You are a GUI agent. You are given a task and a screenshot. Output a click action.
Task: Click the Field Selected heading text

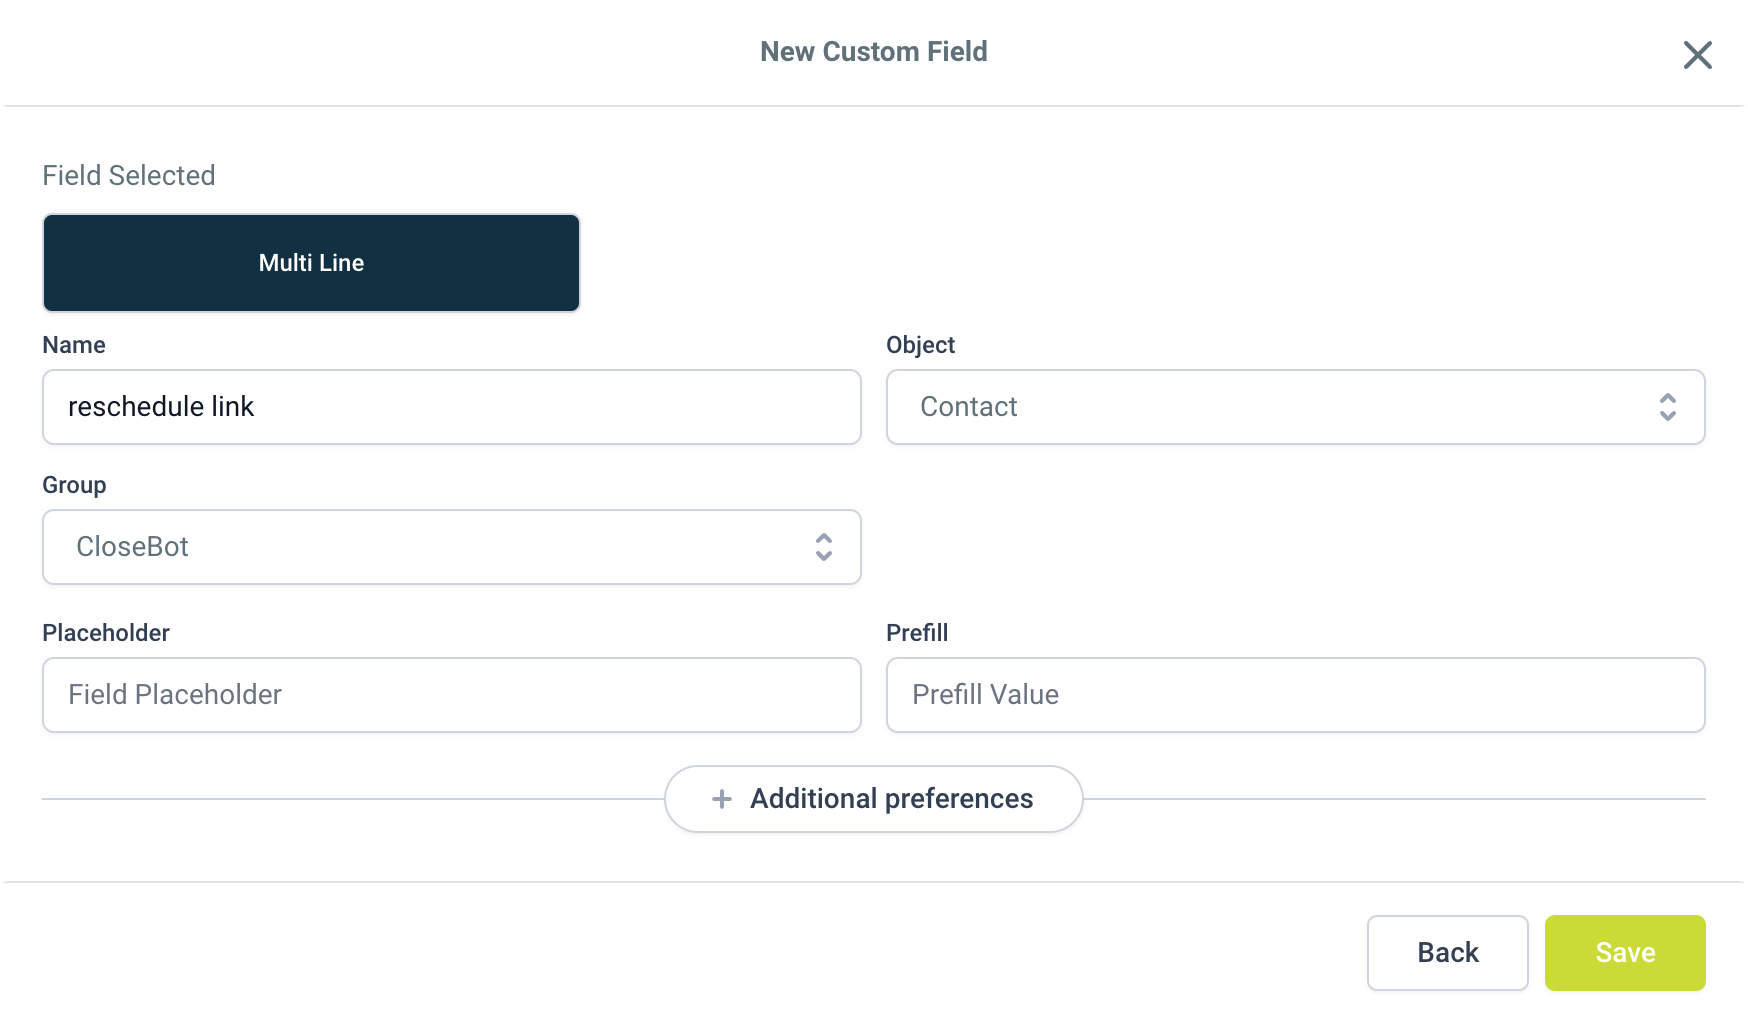point(129,176)
